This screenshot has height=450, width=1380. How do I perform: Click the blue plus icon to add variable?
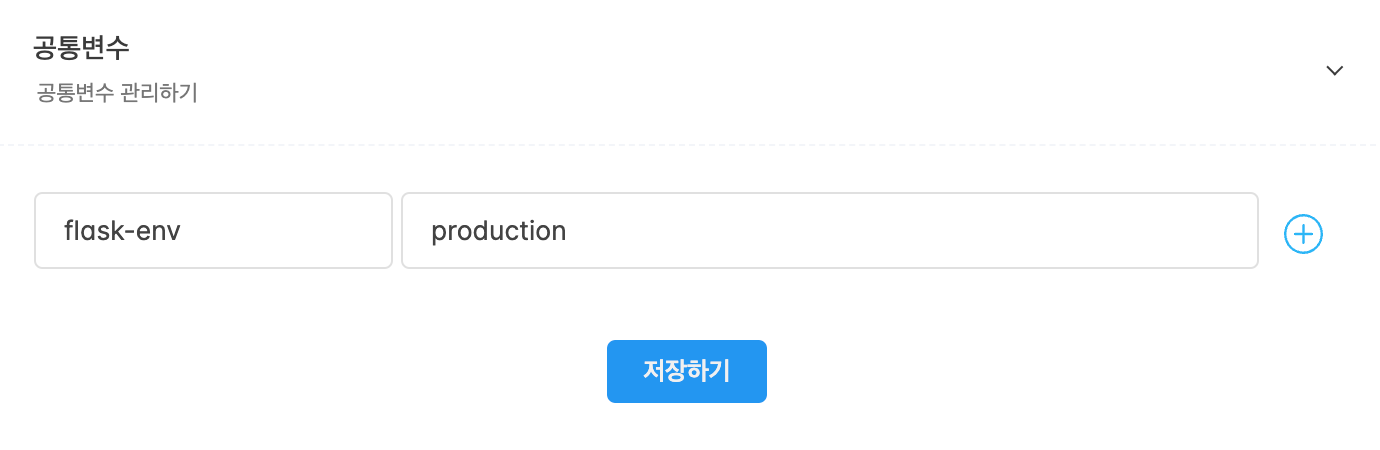click(1302, 234)
